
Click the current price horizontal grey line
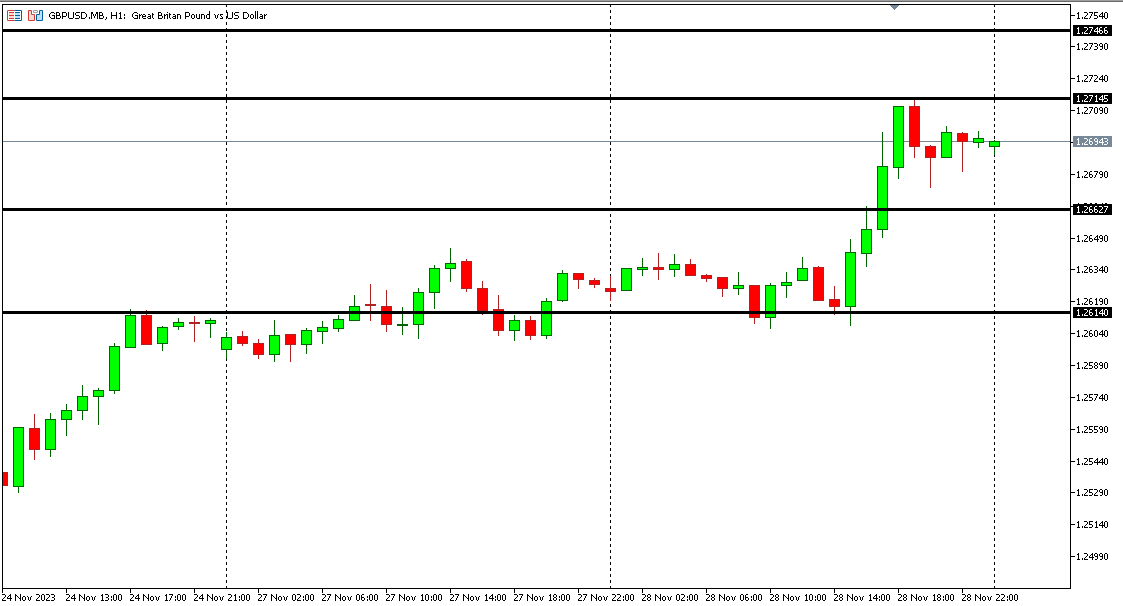536,142
